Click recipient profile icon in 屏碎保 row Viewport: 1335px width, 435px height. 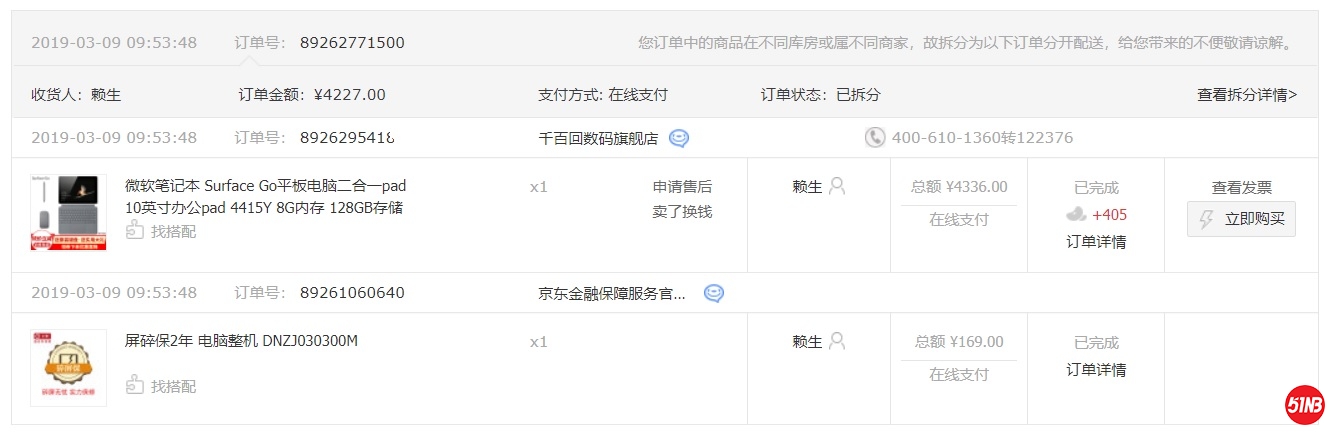(x=837, y=341)
